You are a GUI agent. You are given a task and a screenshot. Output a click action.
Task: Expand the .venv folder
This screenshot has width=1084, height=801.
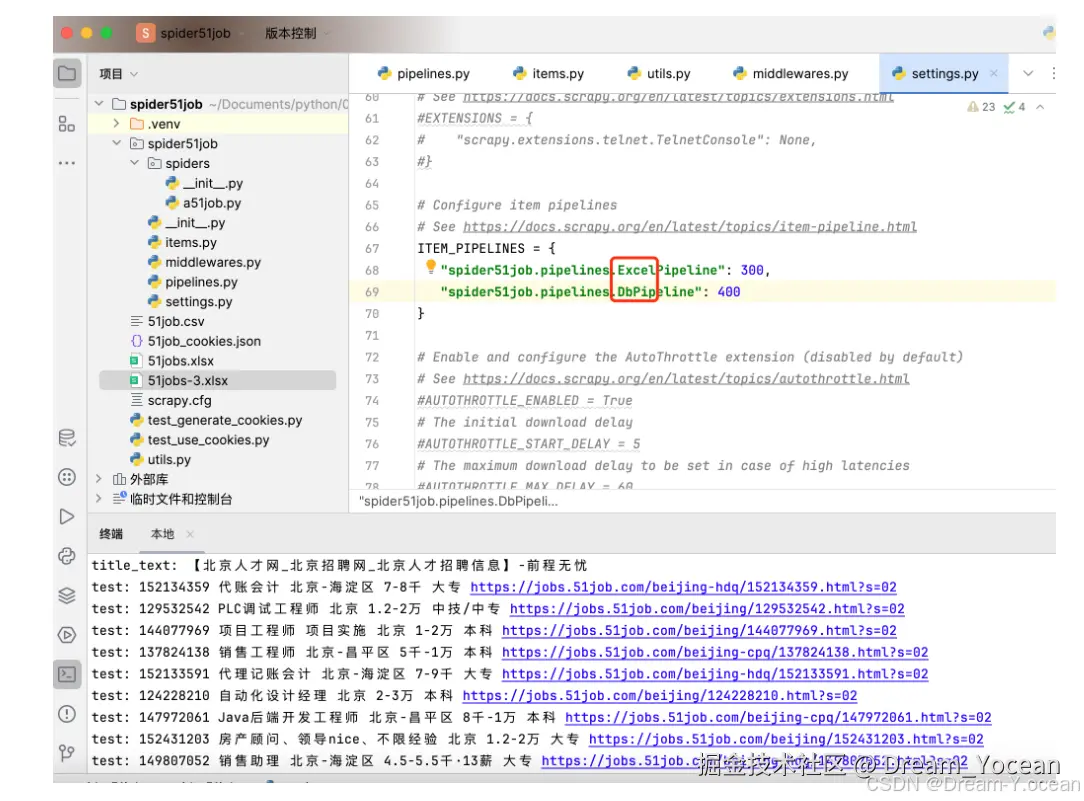pos(116,123)
